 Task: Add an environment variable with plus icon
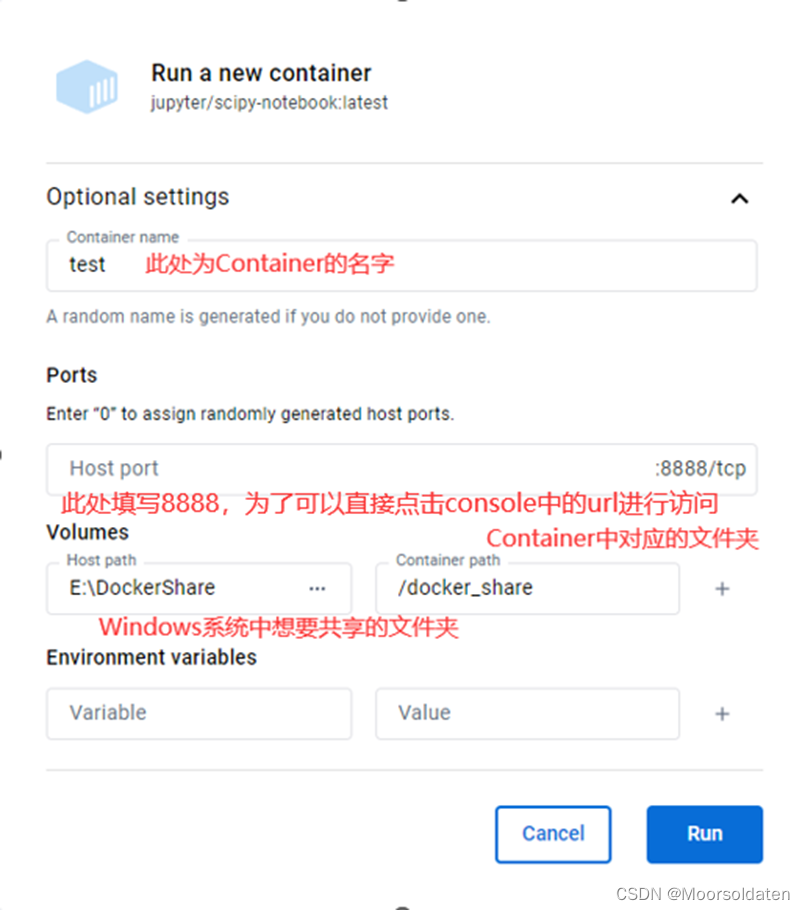(722, 714)
